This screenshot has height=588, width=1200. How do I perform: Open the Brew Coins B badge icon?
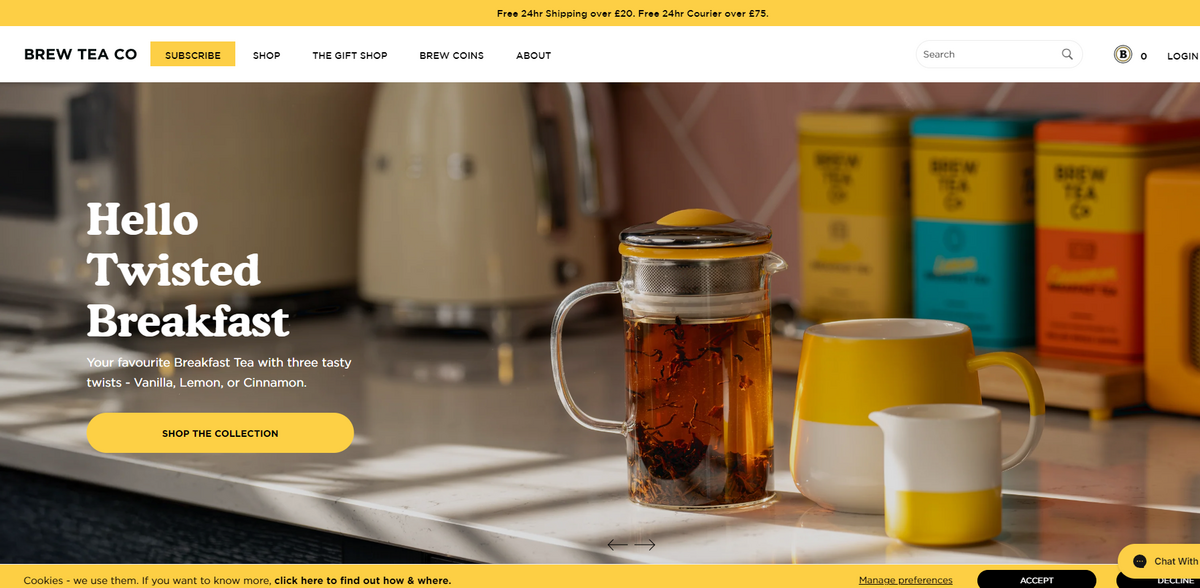point(1123,55)
